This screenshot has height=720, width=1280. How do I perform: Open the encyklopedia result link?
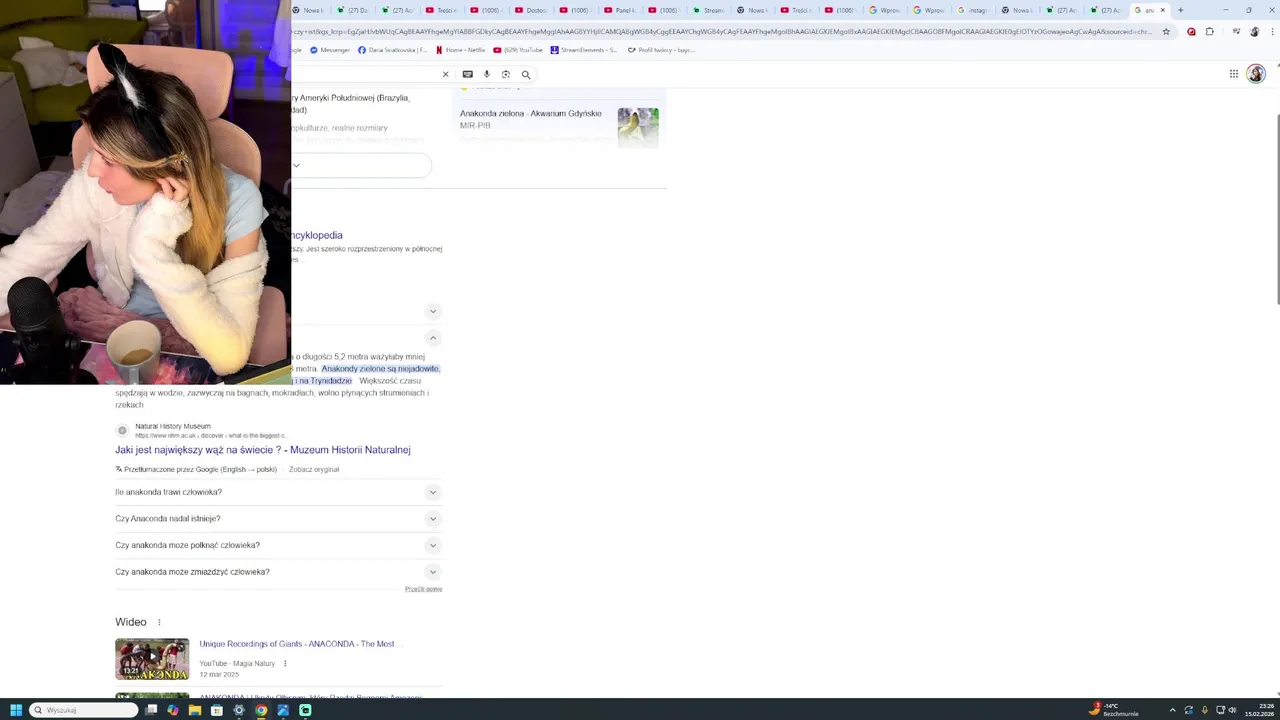click(317, 235)
